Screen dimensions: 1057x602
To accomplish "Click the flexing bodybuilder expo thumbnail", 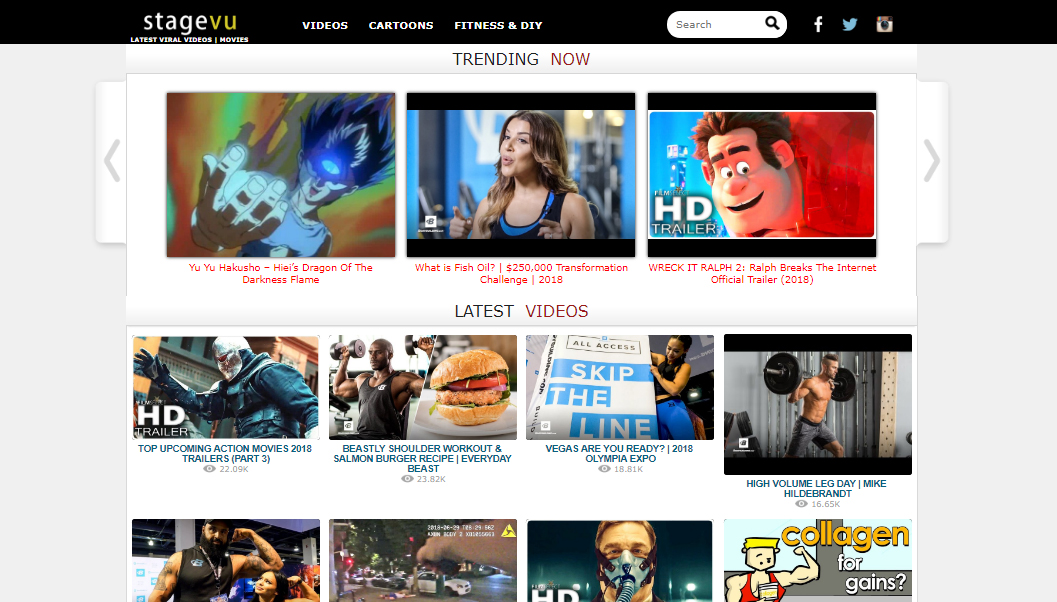I will coord(226,561).
